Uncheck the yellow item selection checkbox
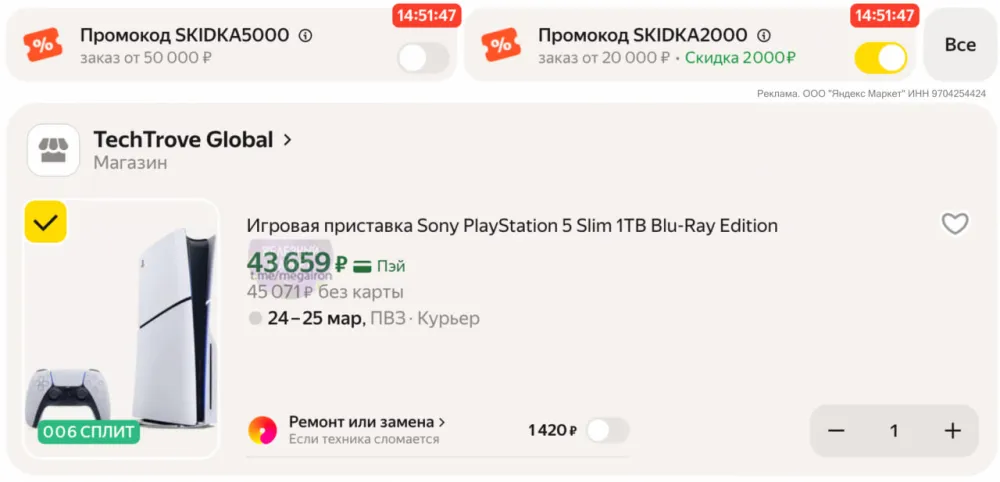This screenshot has width=1000, height=482. 45,222
